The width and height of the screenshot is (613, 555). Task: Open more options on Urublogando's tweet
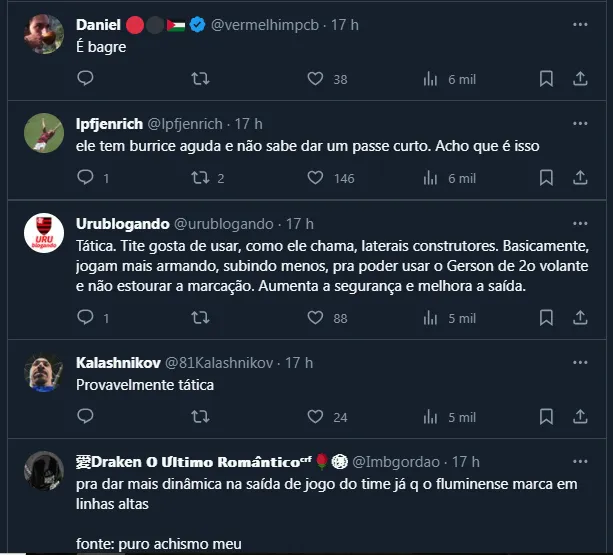pos(580,224)
